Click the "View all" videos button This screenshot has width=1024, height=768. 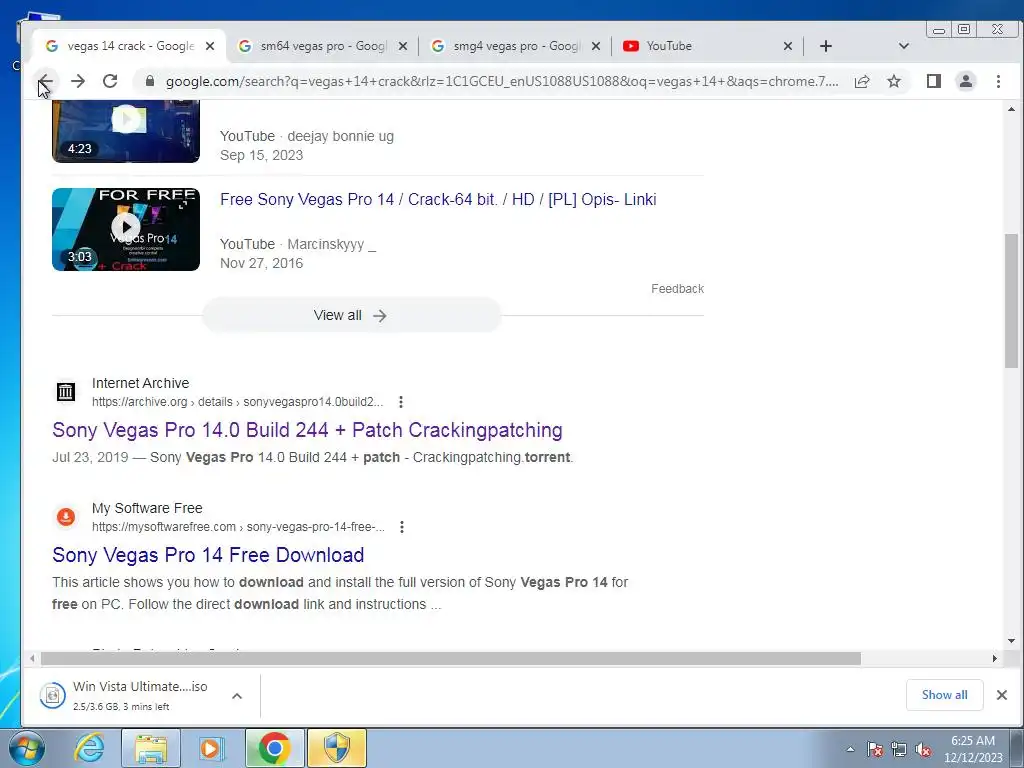351,315
